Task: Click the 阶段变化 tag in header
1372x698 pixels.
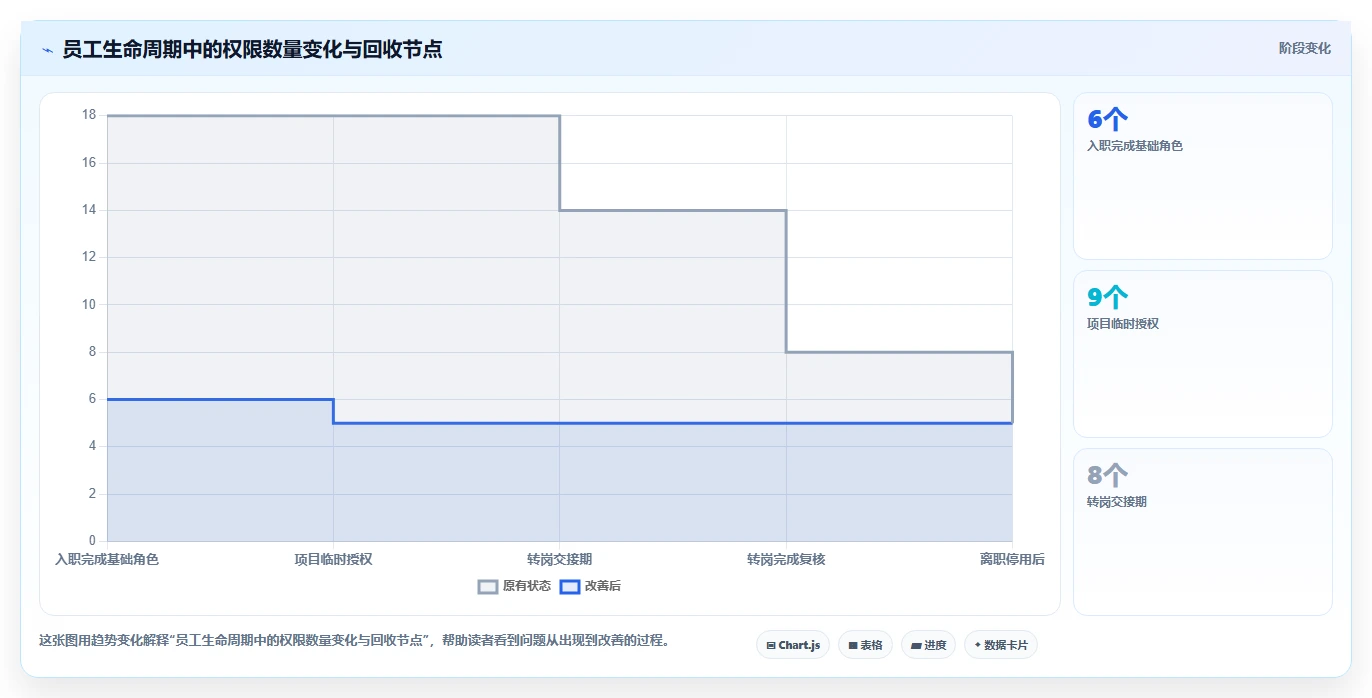Action: (x=1305, y=48)
